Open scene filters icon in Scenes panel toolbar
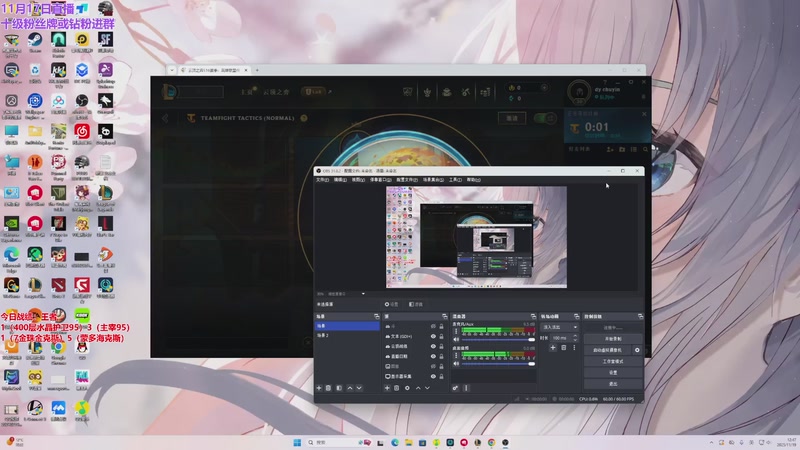The height and width of the screenshot is (450, 800). [339, 388]
